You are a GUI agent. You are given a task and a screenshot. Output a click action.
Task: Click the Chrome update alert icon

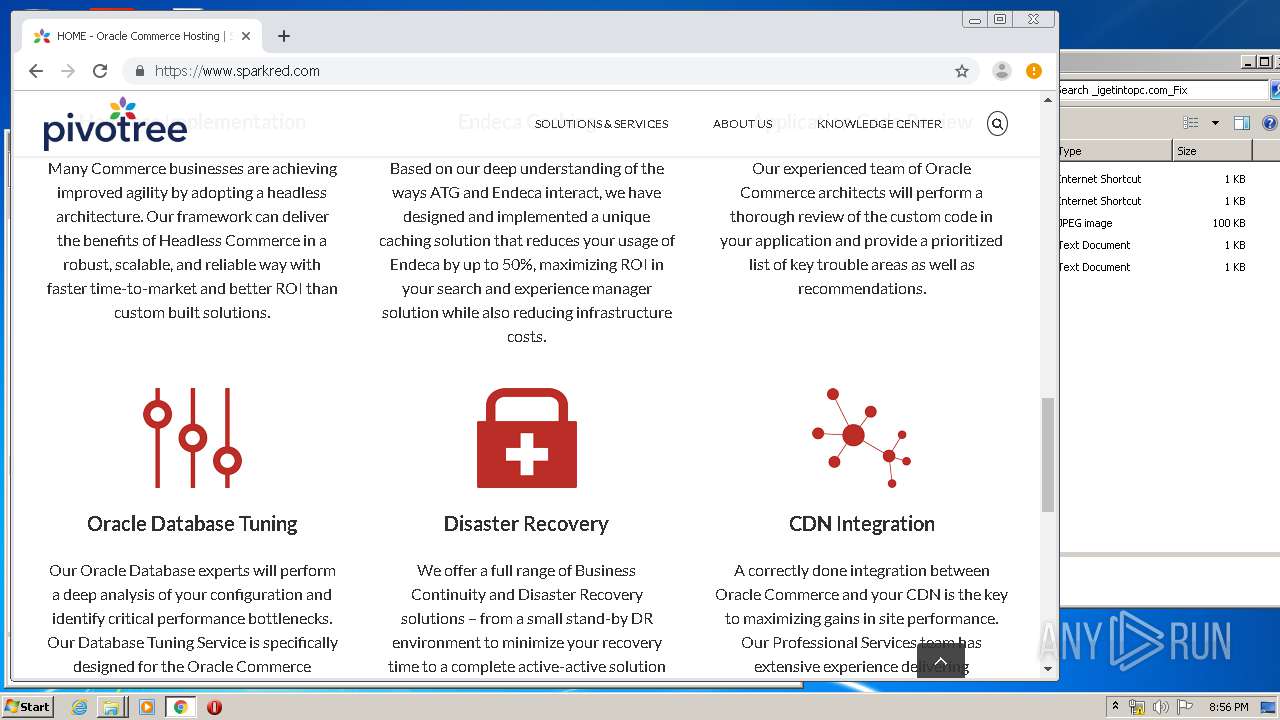1034,71
